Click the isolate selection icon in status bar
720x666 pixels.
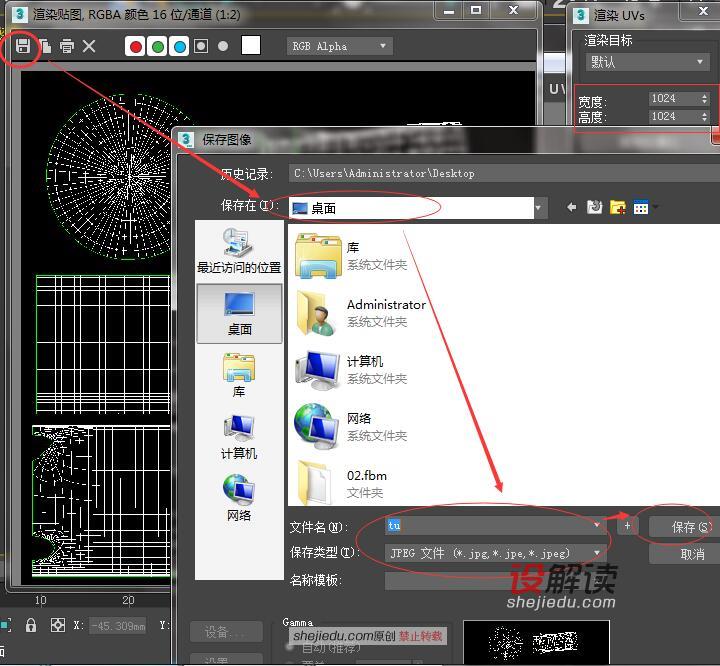tap(6, 625)
